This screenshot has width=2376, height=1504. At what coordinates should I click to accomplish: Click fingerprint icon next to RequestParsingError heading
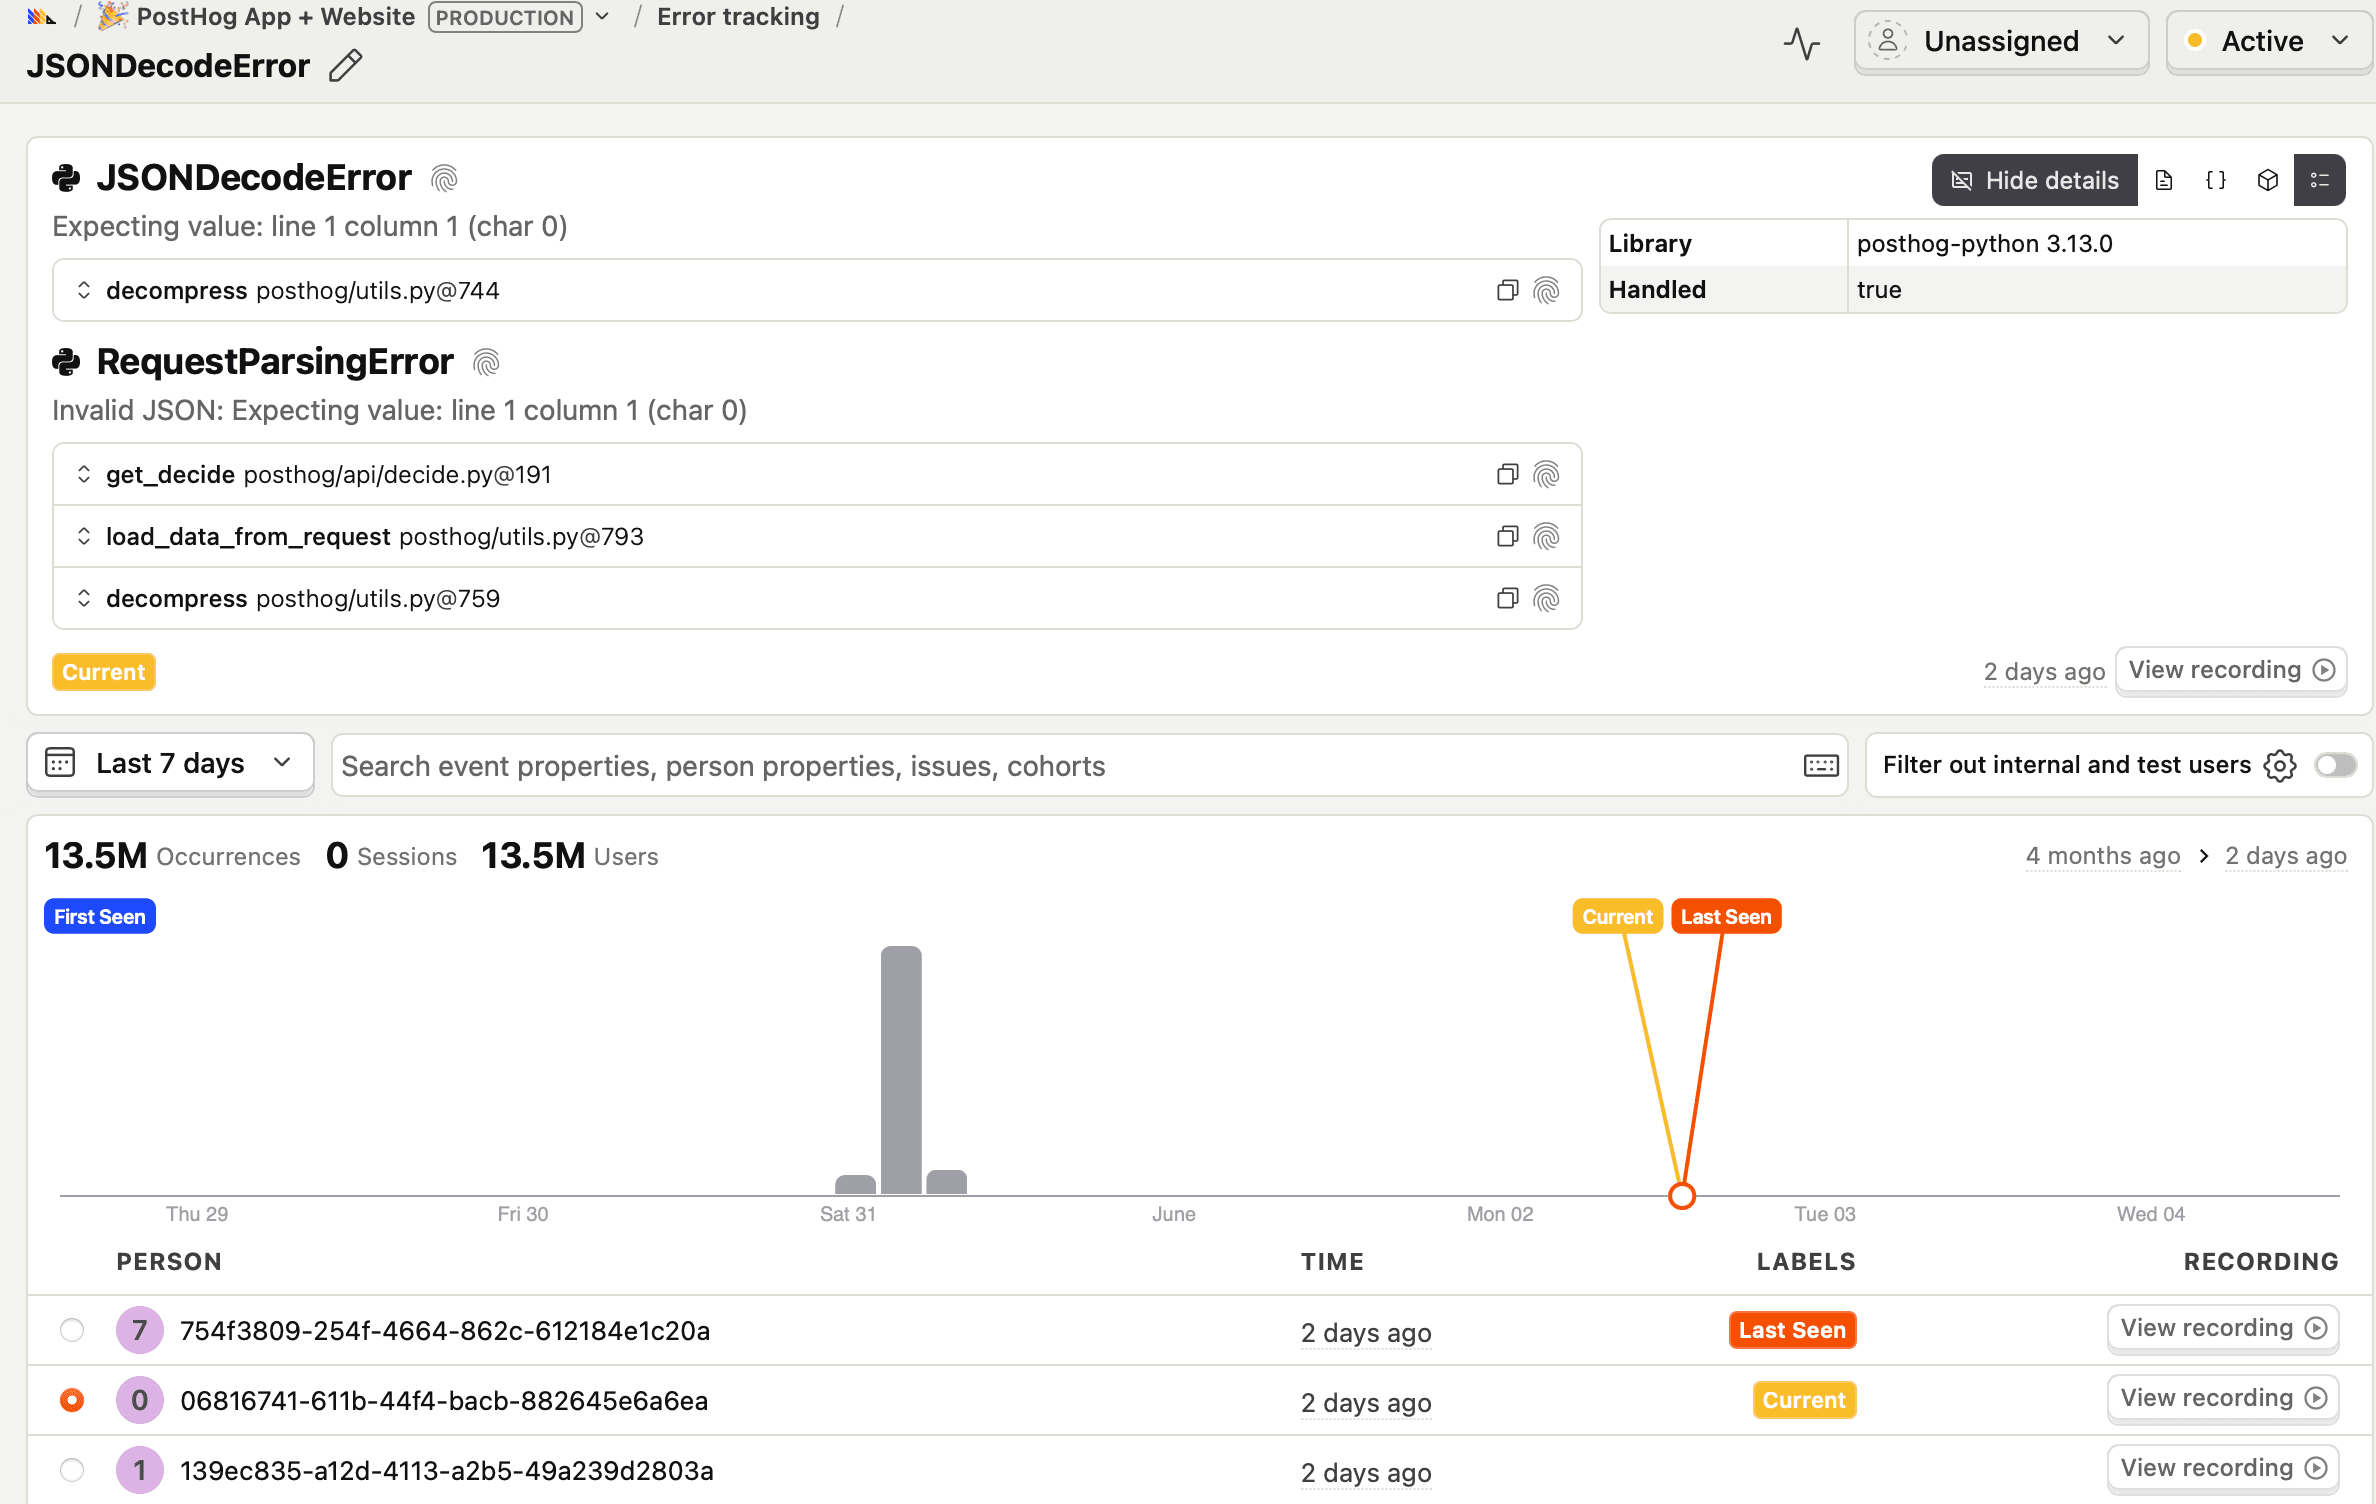(x=486, y=362)
